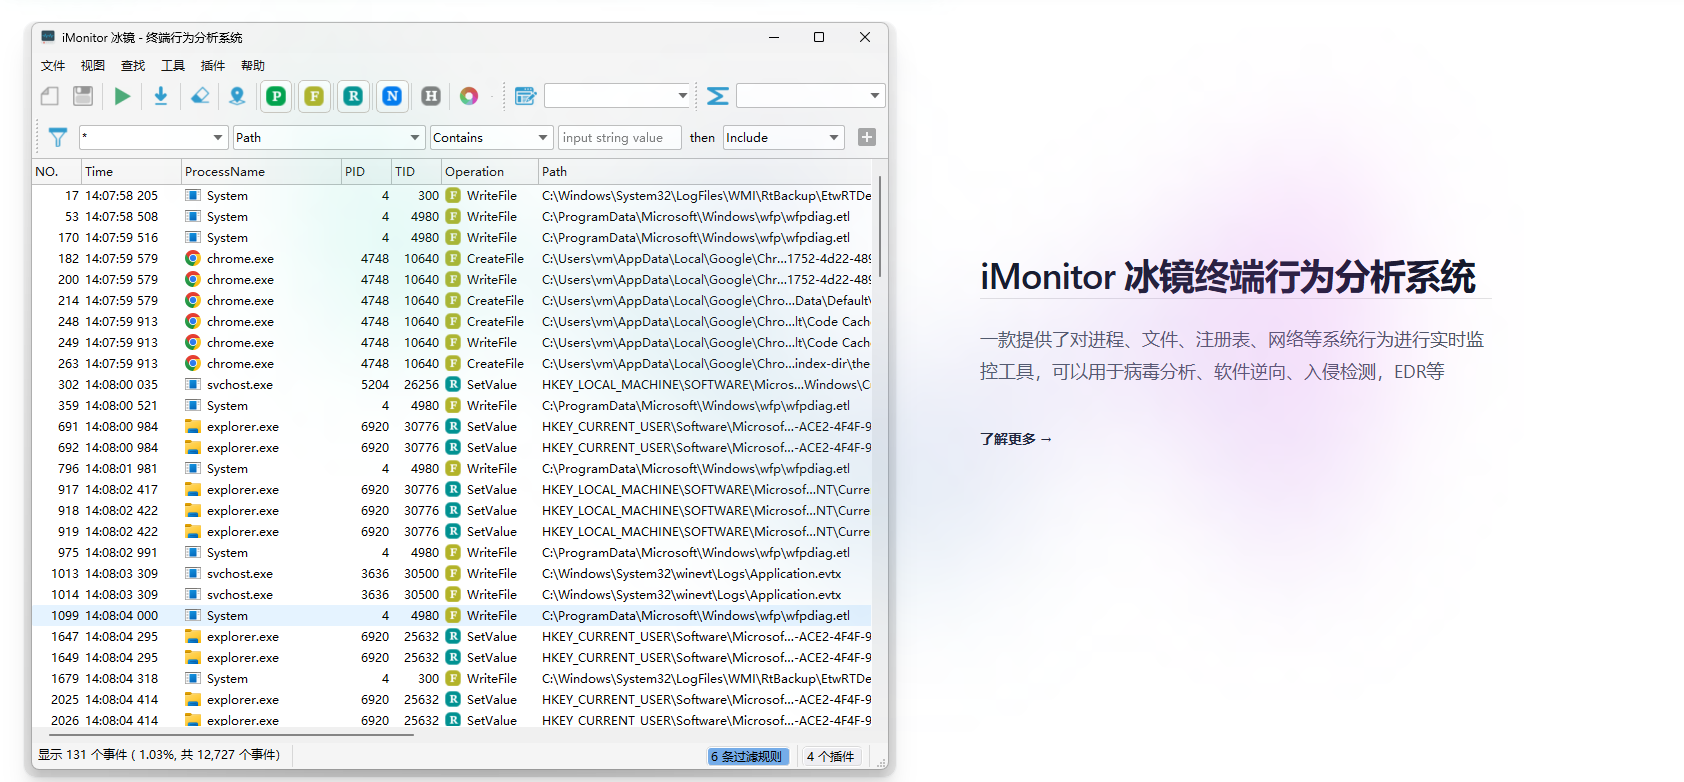
Task: Open the 工具 menu
Action: [173, 66]
